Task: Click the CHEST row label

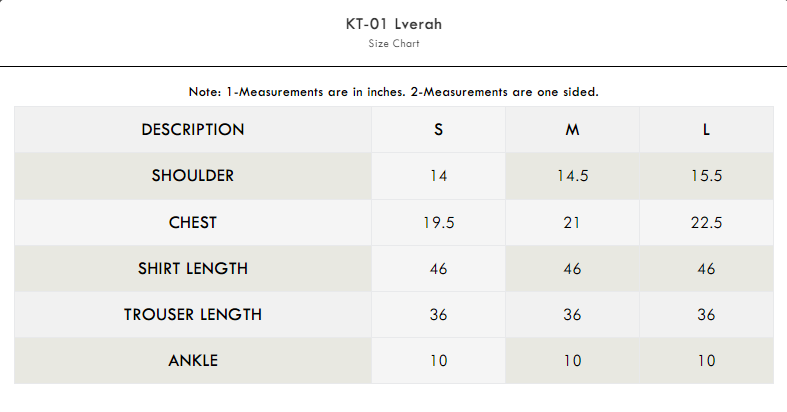Action: coord(193,222)
